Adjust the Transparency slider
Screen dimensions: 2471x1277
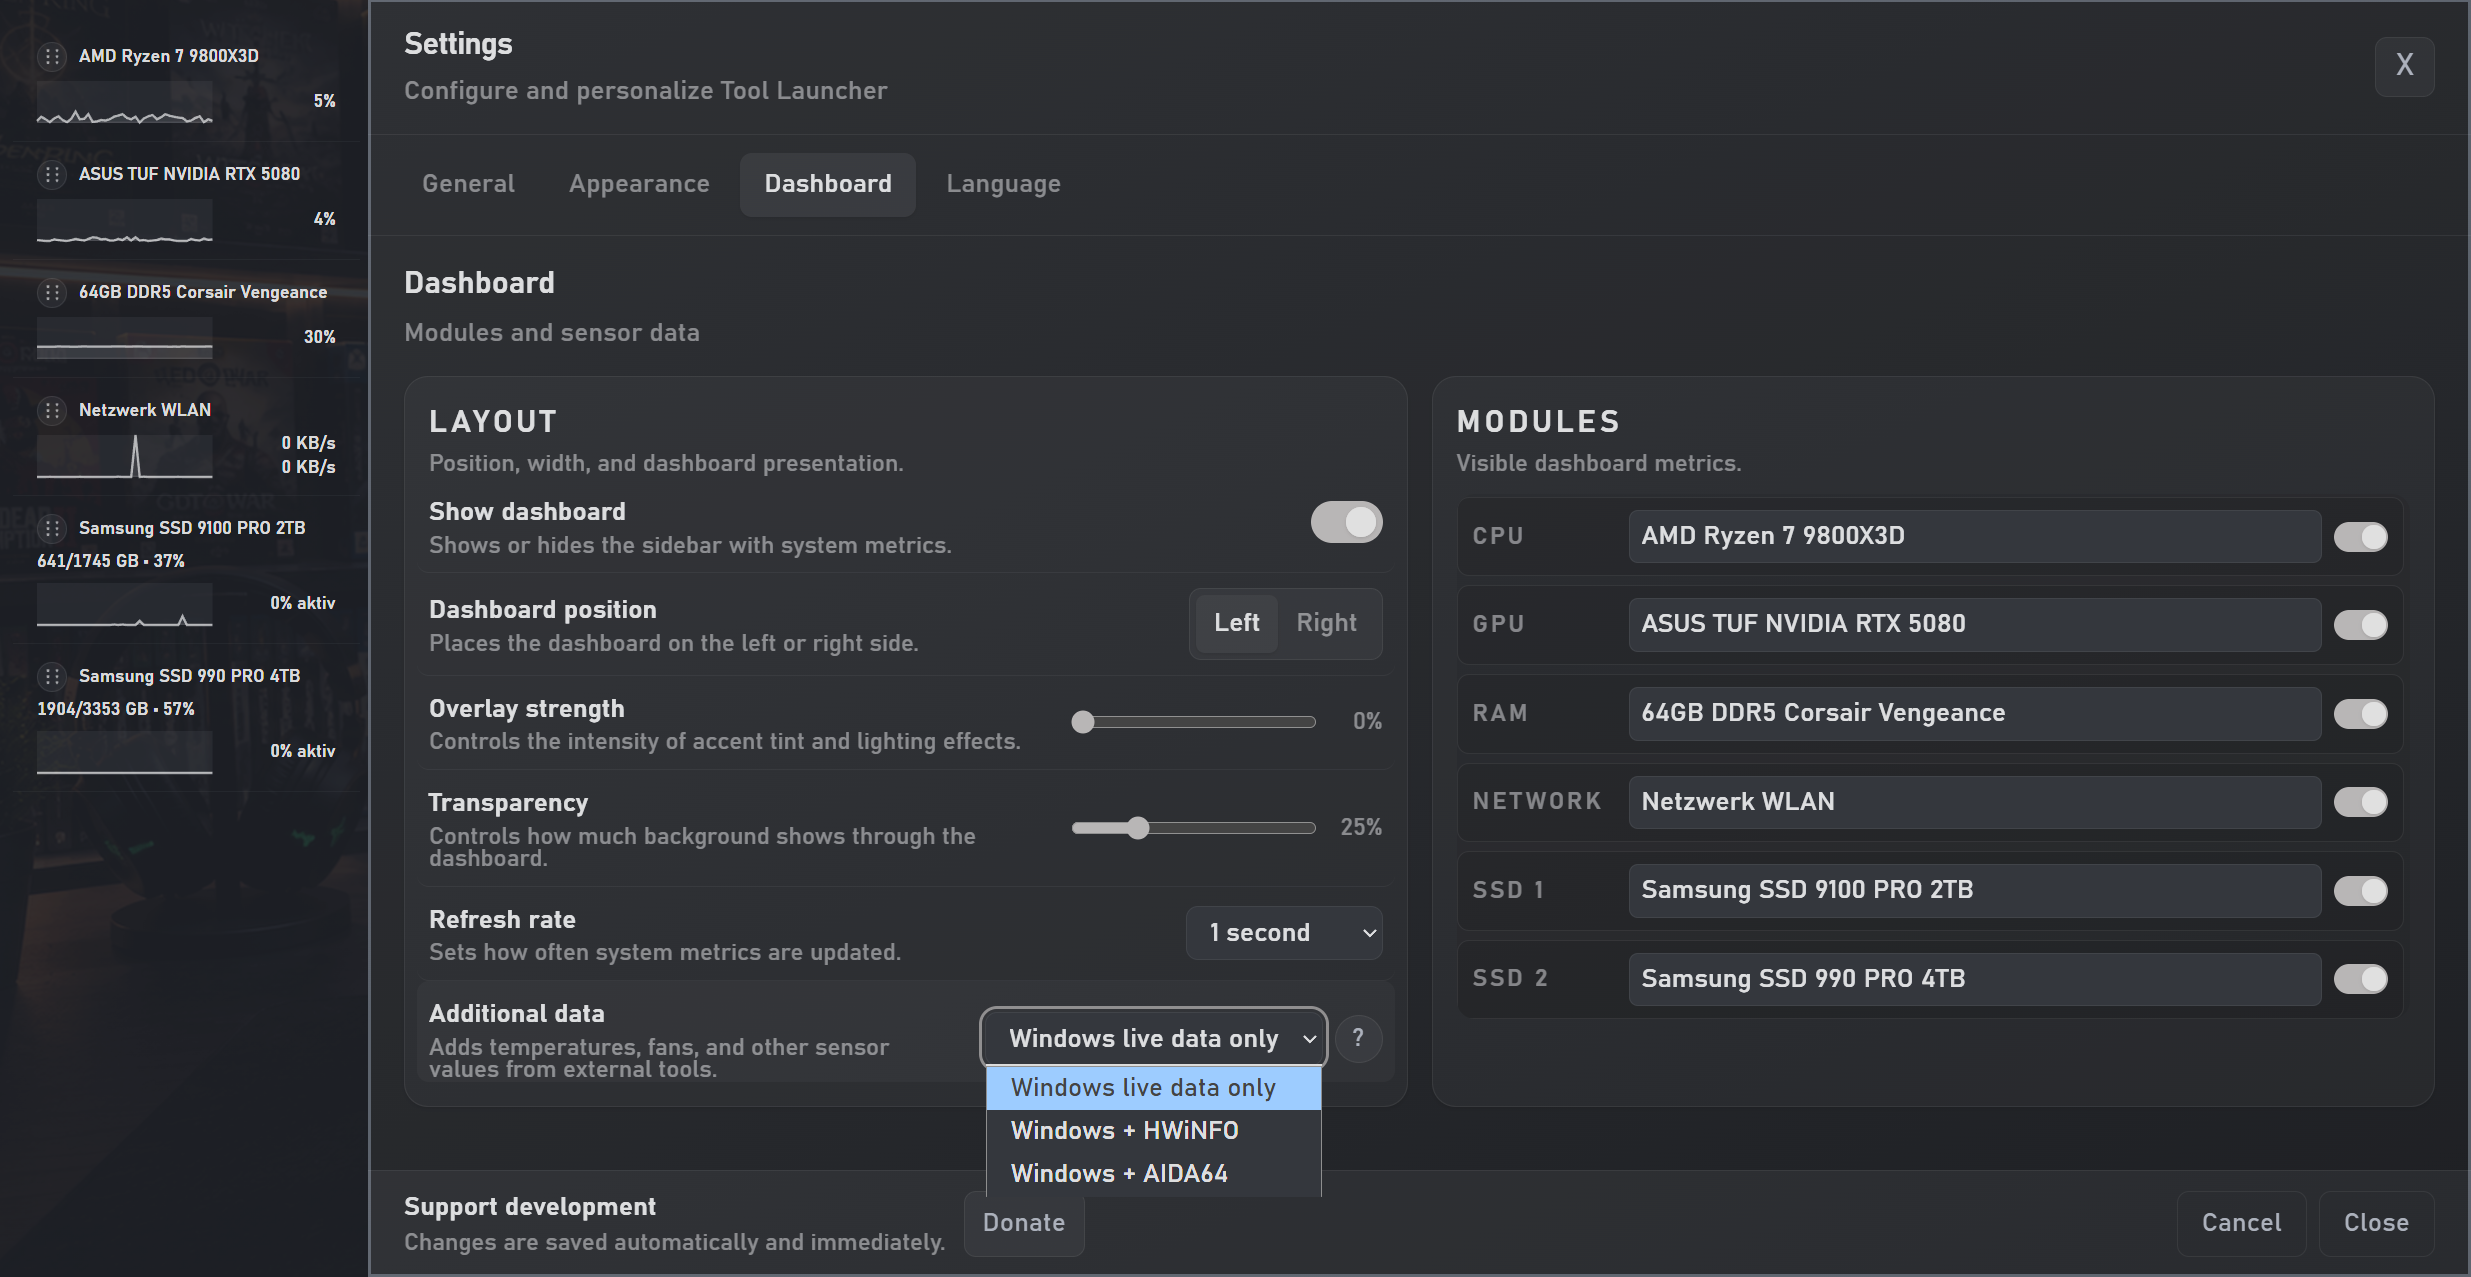[1194, 828]
